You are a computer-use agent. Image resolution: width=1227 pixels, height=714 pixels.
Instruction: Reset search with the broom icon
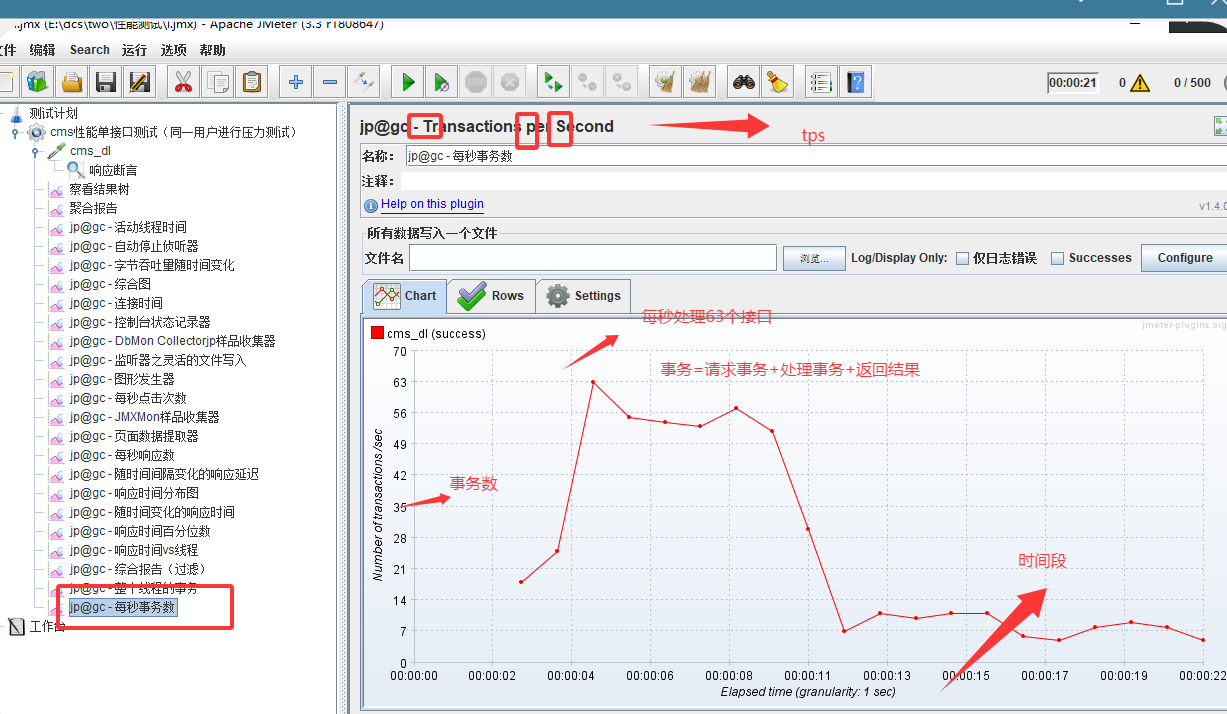[x=777, y=82]
